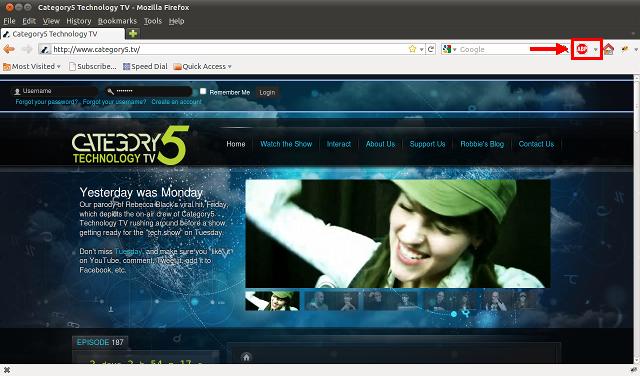Bookmark this page with the star icon
Screen dimensions: 640x376
[413, 49]
